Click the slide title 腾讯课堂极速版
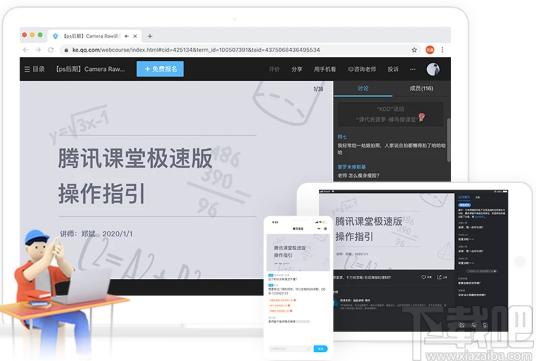 click(x=135, y=158)
